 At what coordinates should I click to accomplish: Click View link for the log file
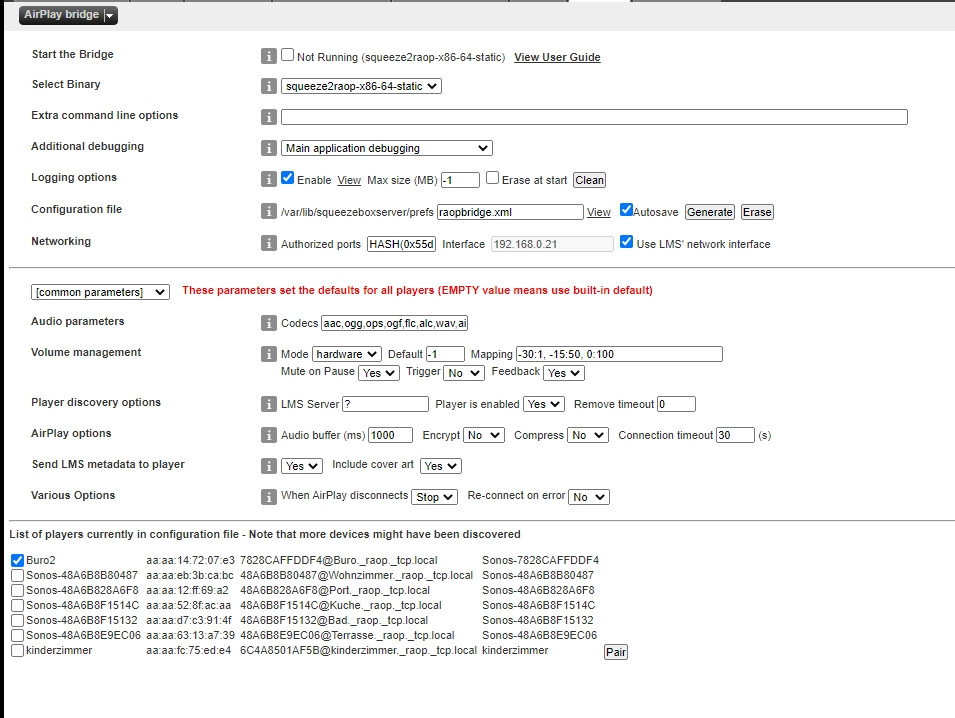tap(349, 180)
